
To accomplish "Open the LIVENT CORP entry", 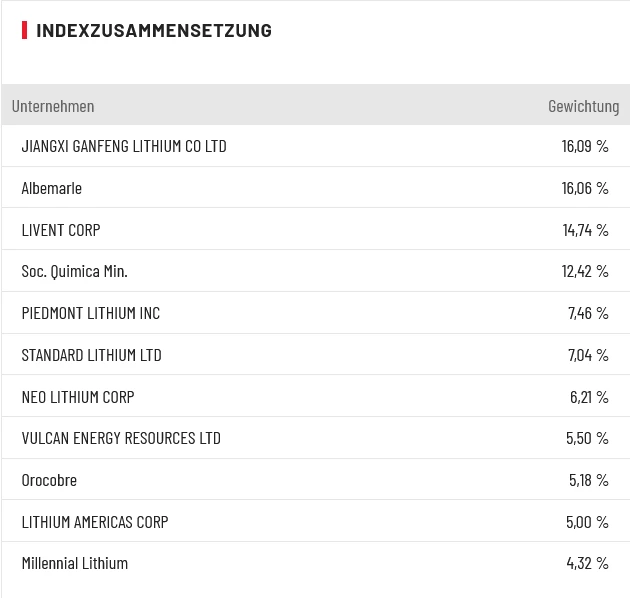I will pyautogui.click(x=61, y=230).
